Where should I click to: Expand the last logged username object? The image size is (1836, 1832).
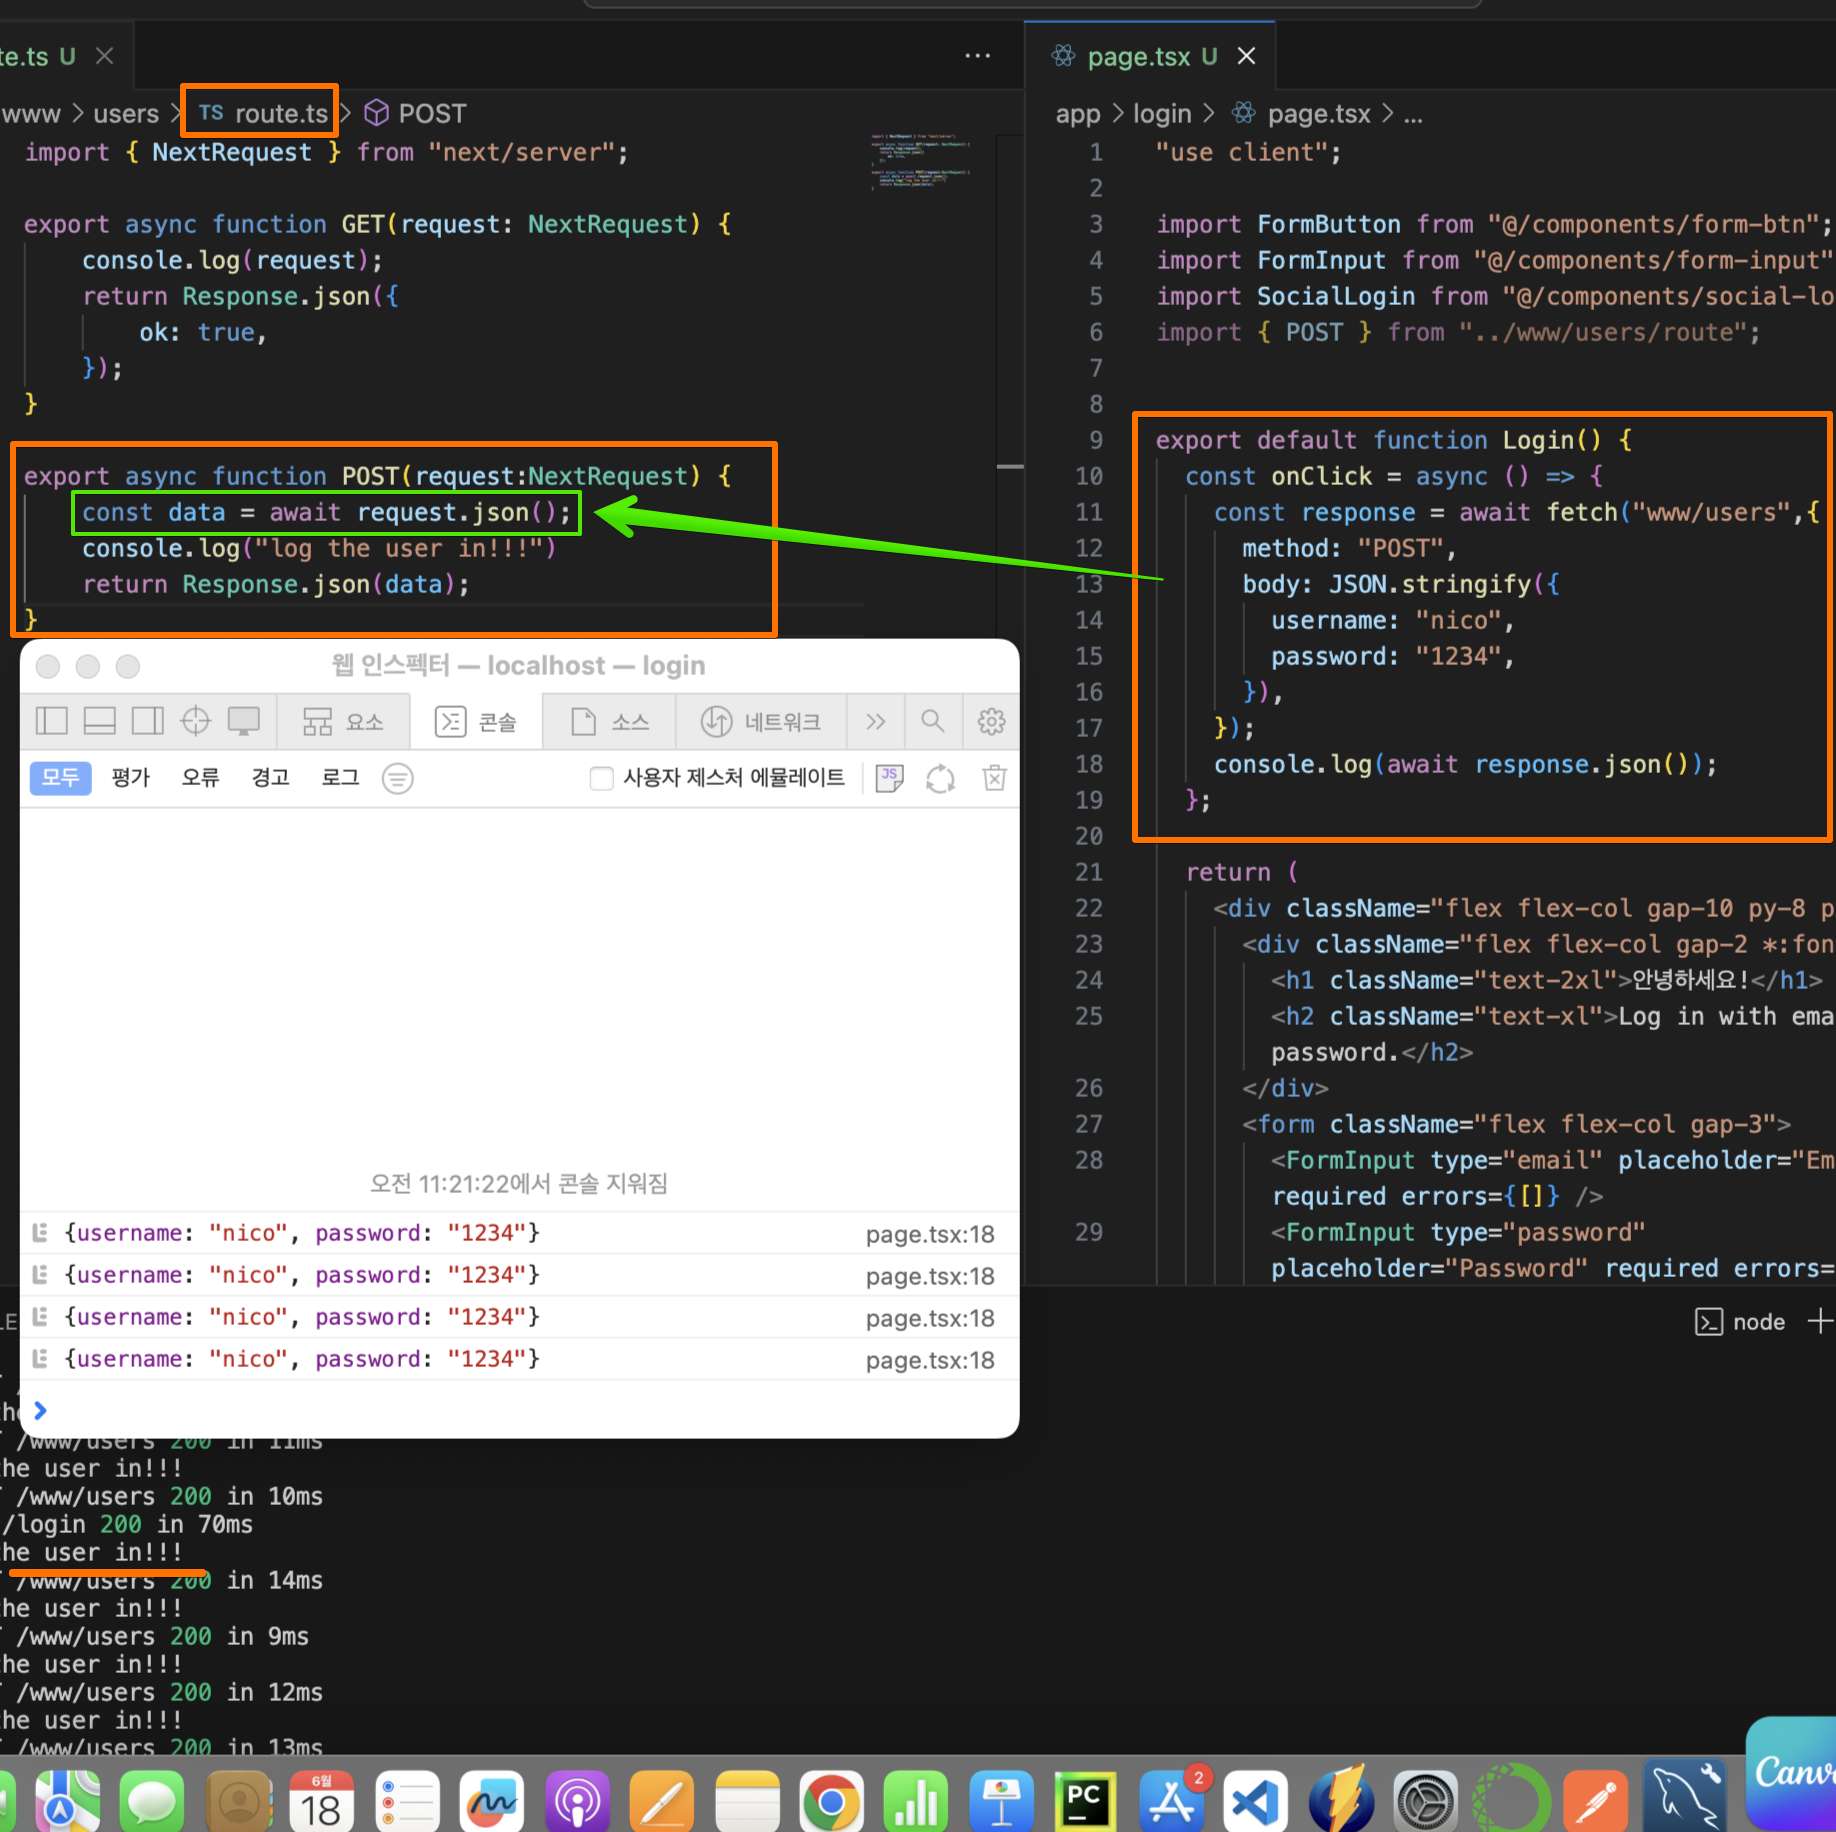(x=41, y=1358)
